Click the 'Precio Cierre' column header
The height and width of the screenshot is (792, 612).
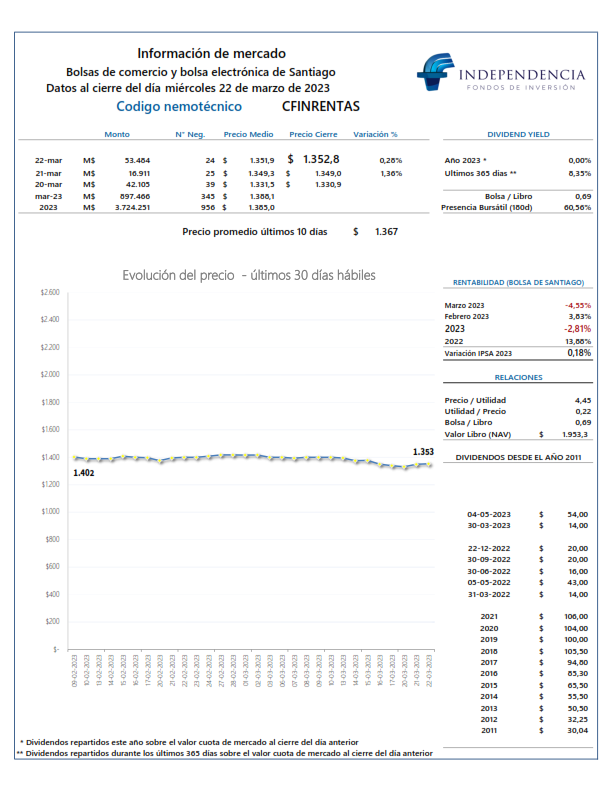click(x=313, y=134)
